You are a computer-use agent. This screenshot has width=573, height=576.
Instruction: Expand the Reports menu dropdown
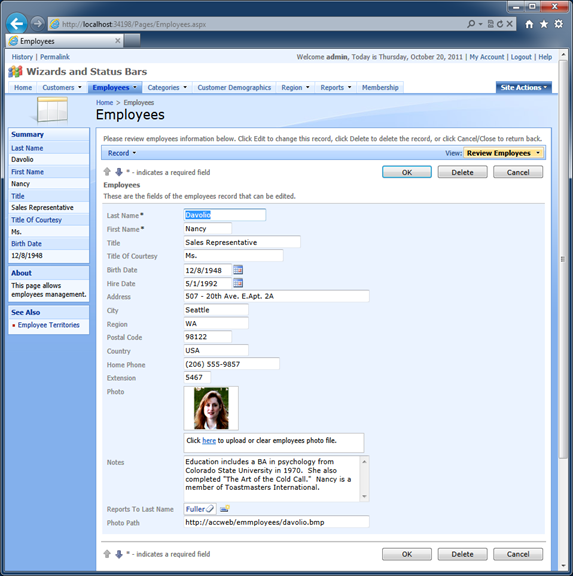(x=350, y=87)
